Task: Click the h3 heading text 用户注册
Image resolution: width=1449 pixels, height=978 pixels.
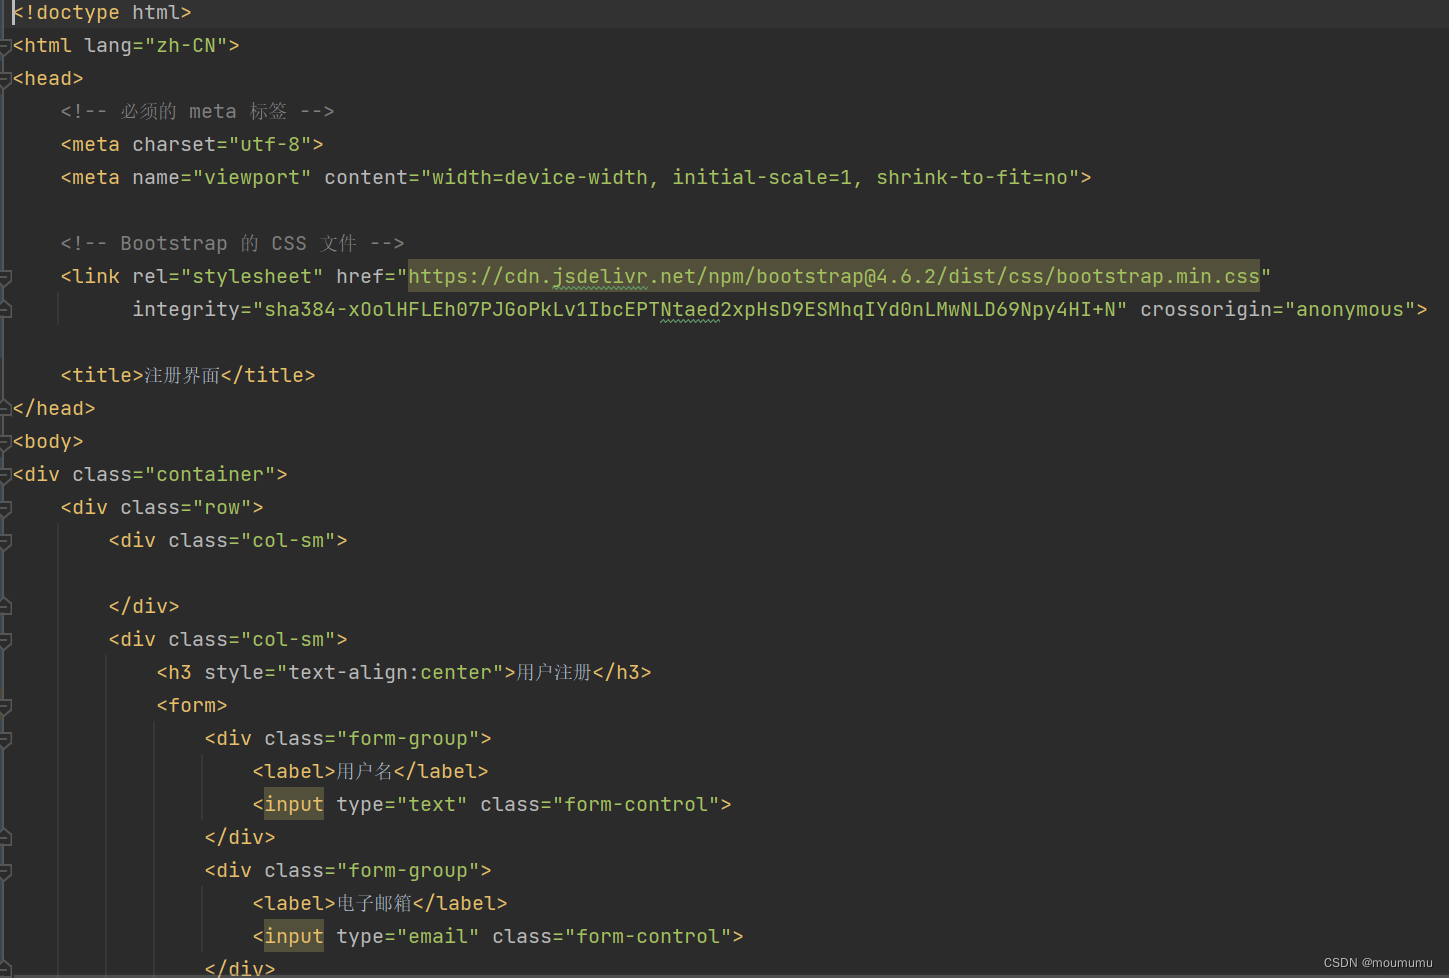Action: tap(554, 673)
